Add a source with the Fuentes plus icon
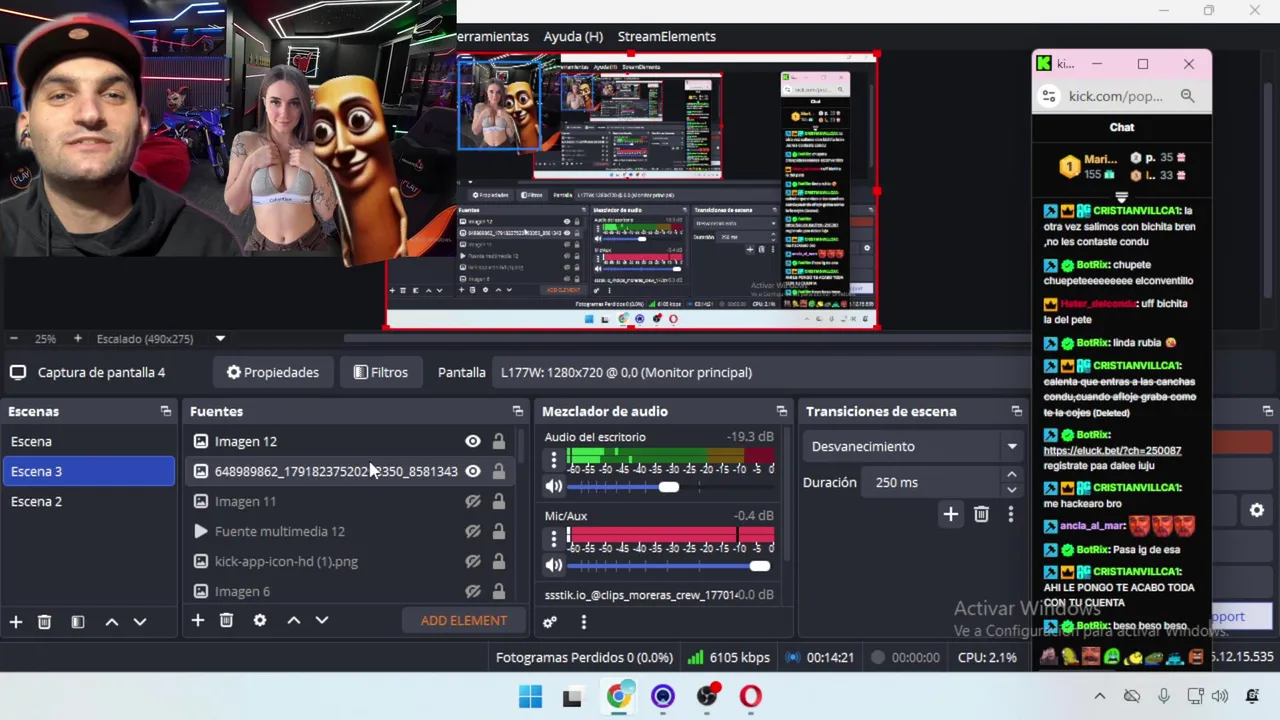The width and height of the screenshot is (1280, 720). (x=198, y=620)
